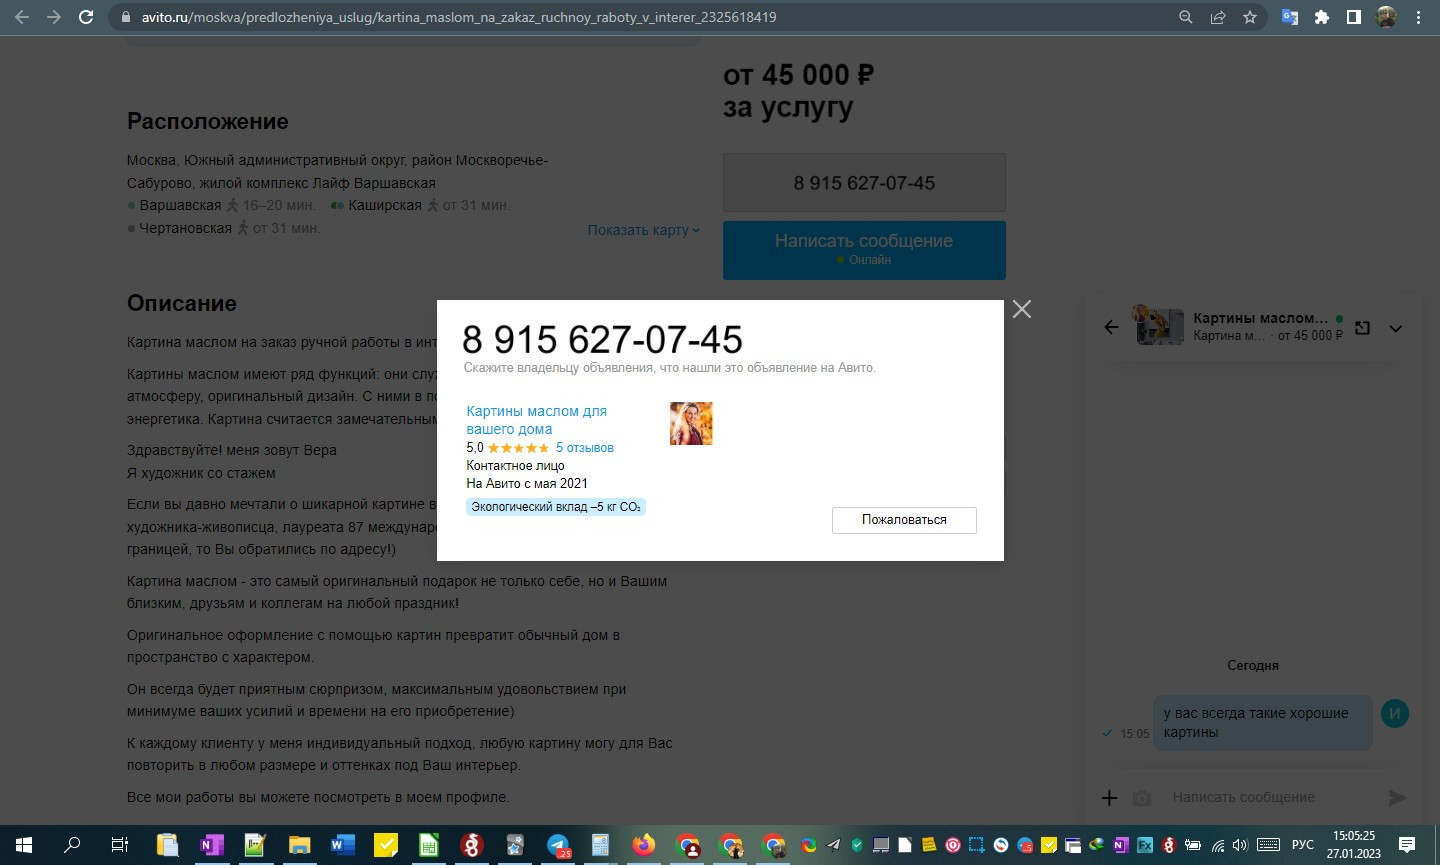Click the от 45 000 ₽ price text
The image size is (1440, 865).
click(x=798, y=75)
